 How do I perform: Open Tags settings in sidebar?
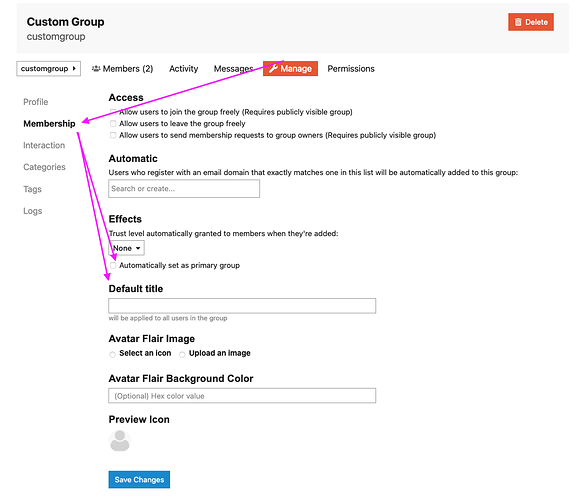click(32, 189)
